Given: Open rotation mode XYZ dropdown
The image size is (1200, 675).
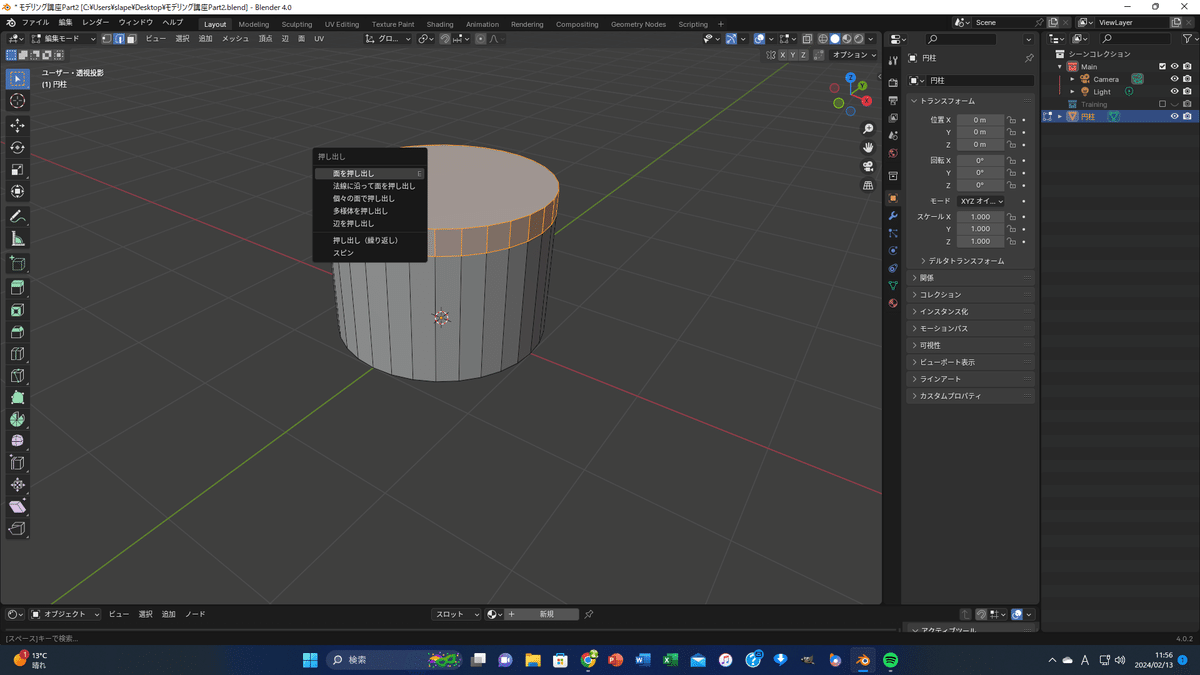Looking at the screenshot, I should click(x=981, y=201).
